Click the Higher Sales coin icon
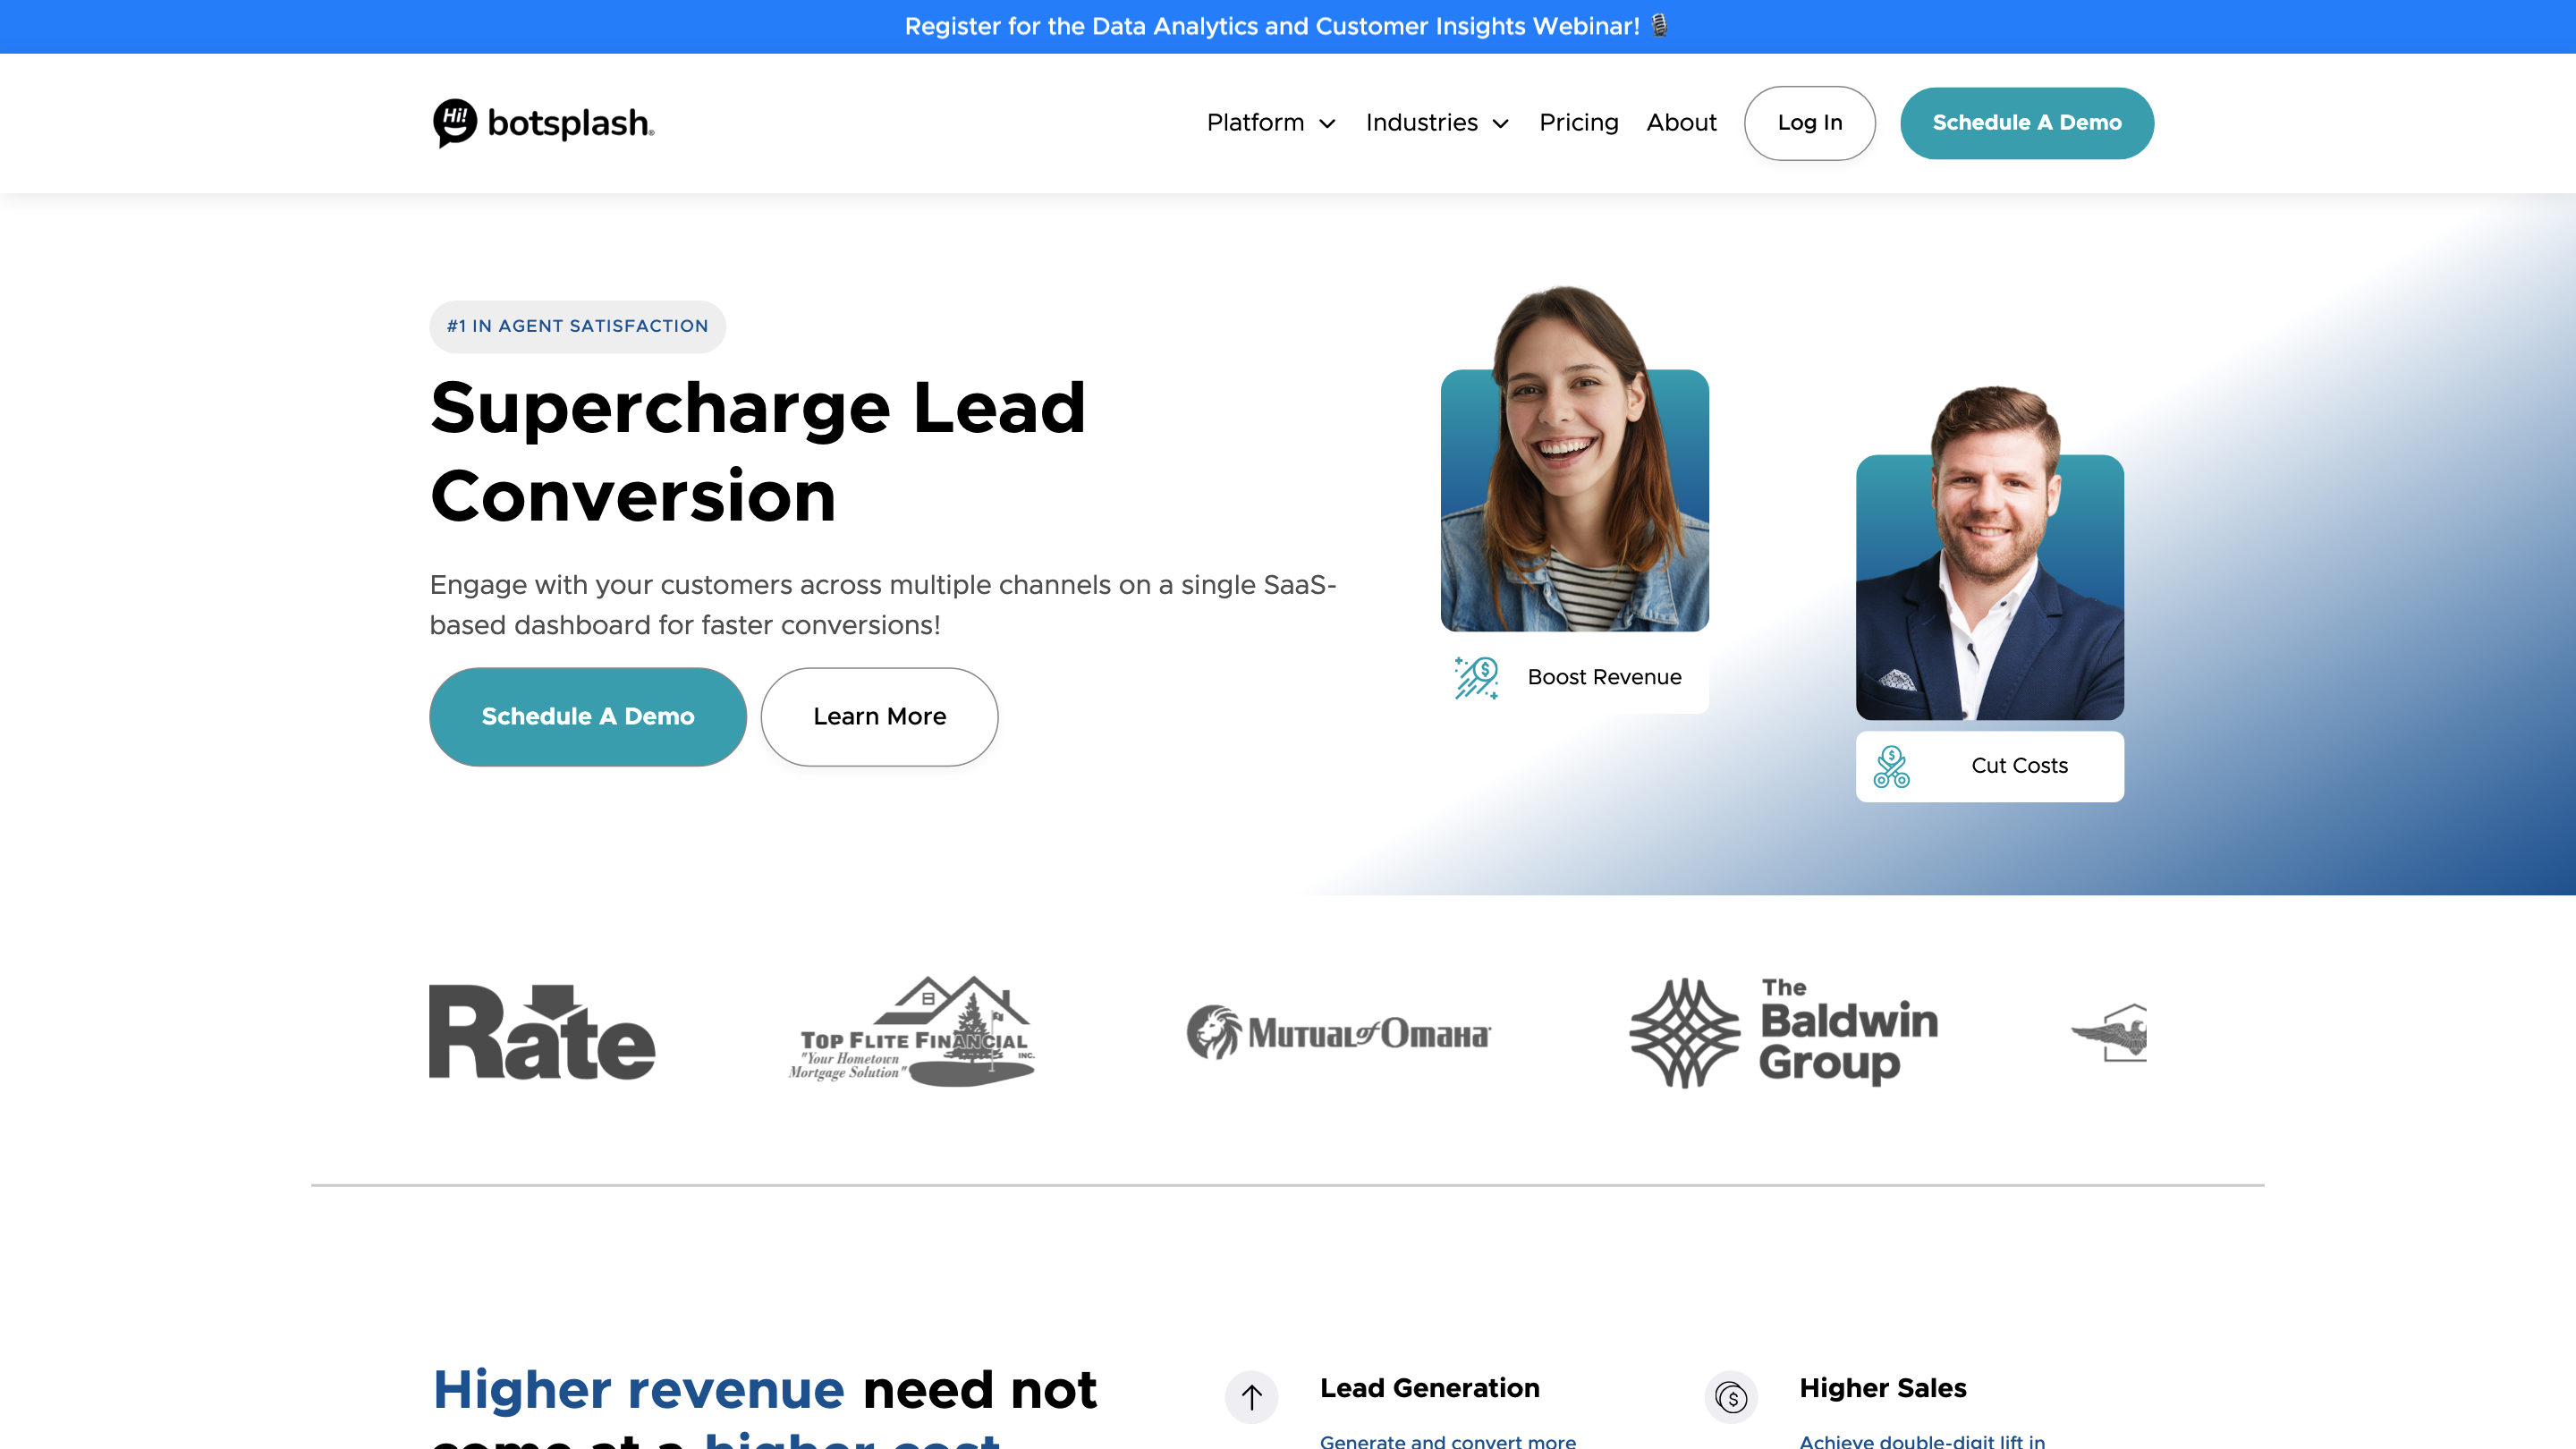 (x=1732, y=1397)
